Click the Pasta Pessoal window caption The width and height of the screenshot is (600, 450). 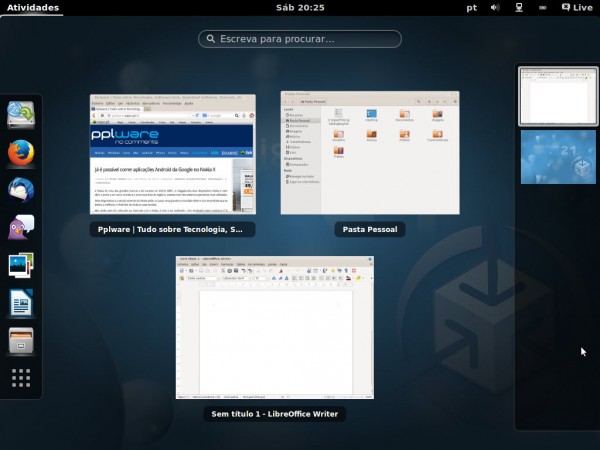tap(370, 230)
